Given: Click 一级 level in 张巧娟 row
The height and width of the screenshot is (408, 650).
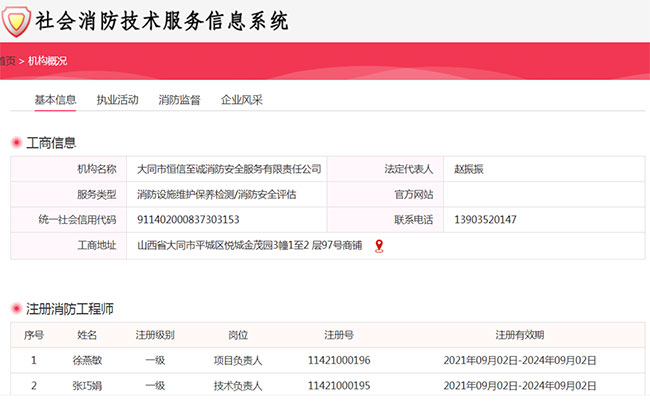Looking at the screenshot, I should click(x=155, y=386).
